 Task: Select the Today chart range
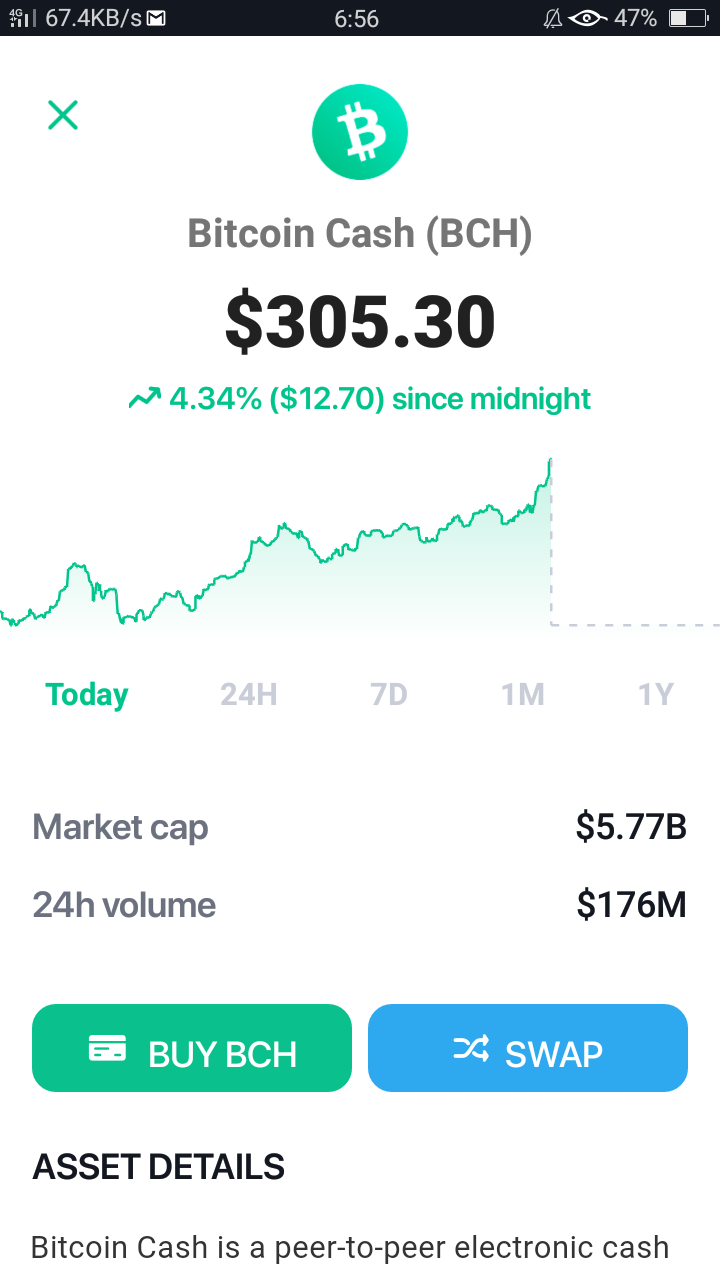click(x=87, y=694)
